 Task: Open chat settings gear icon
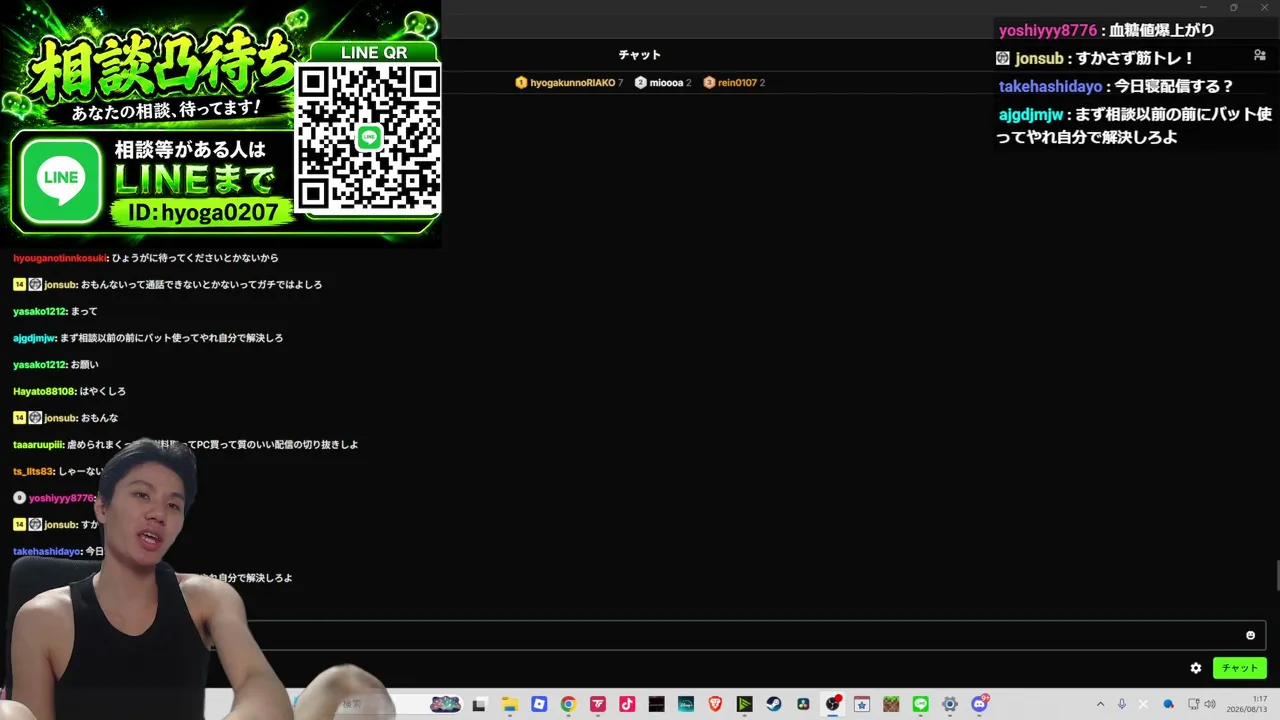(x=1196, y=668)
